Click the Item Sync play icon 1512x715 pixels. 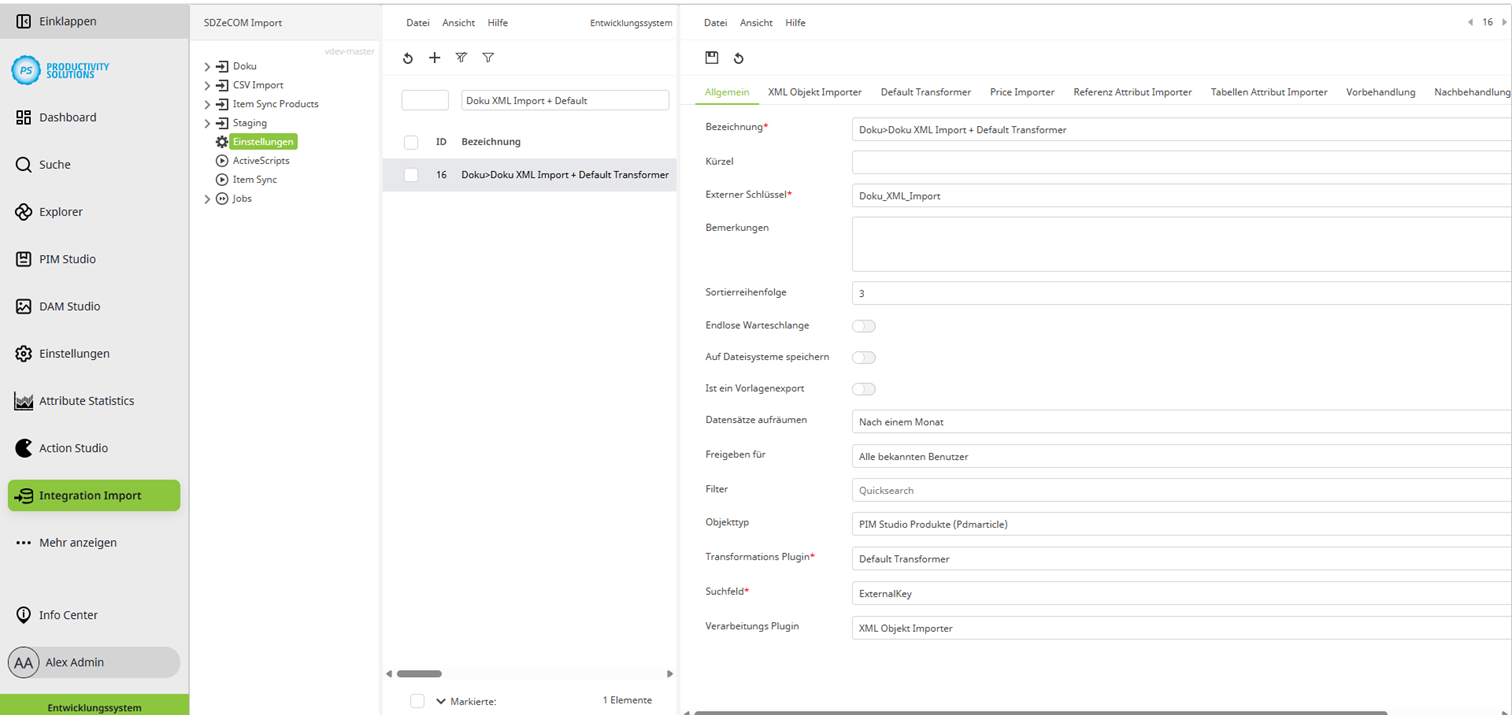point(222,180)
